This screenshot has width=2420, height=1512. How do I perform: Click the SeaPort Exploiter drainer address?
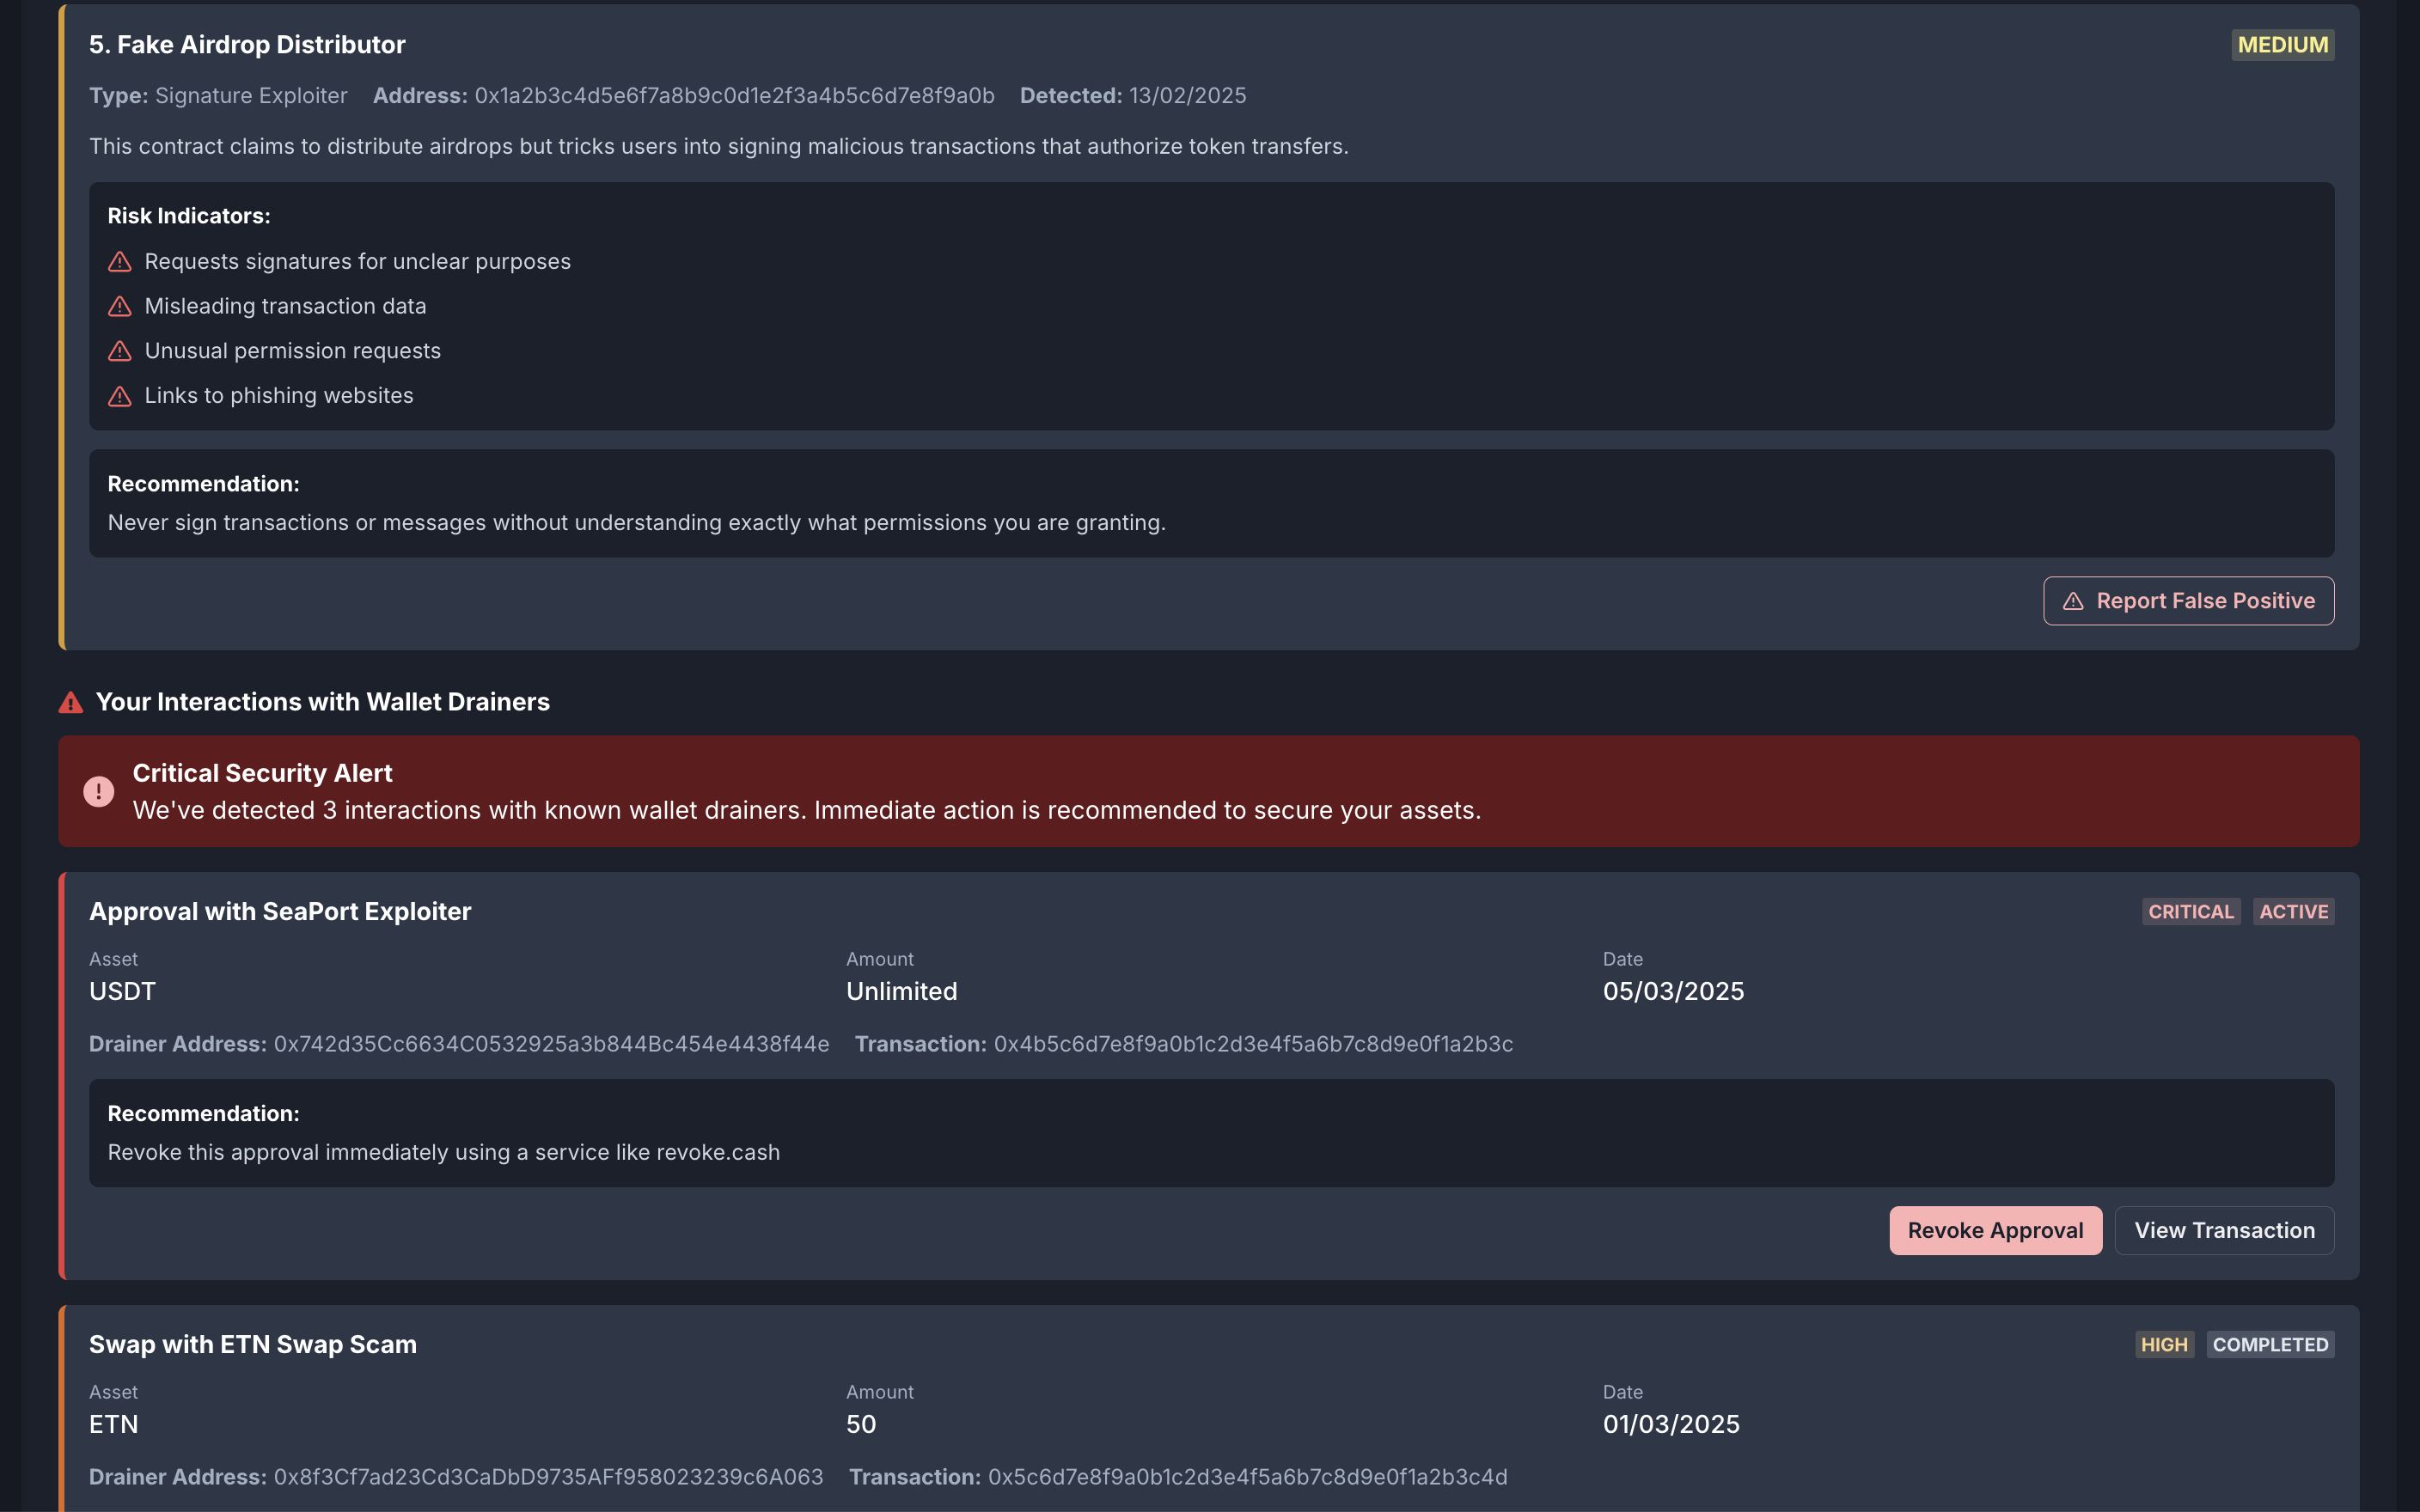coord(551,1044)
